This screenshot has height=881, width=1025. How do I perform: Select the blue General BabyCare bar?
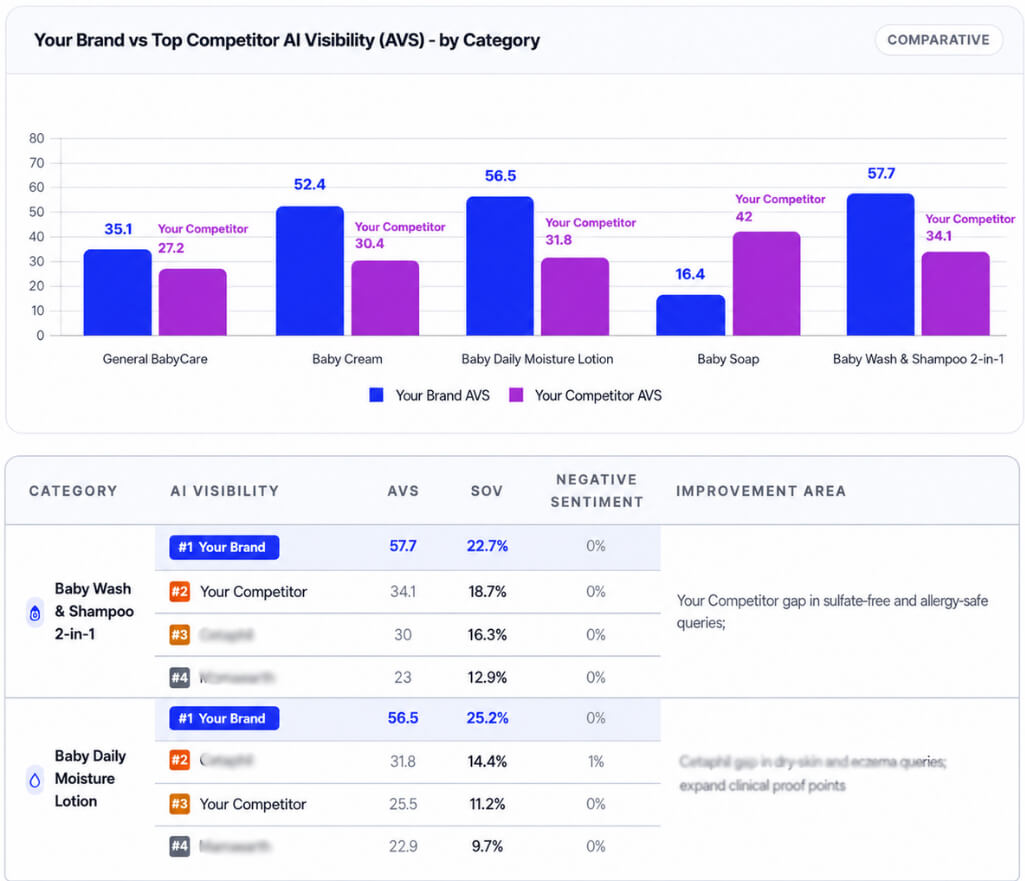coord(118,292)
